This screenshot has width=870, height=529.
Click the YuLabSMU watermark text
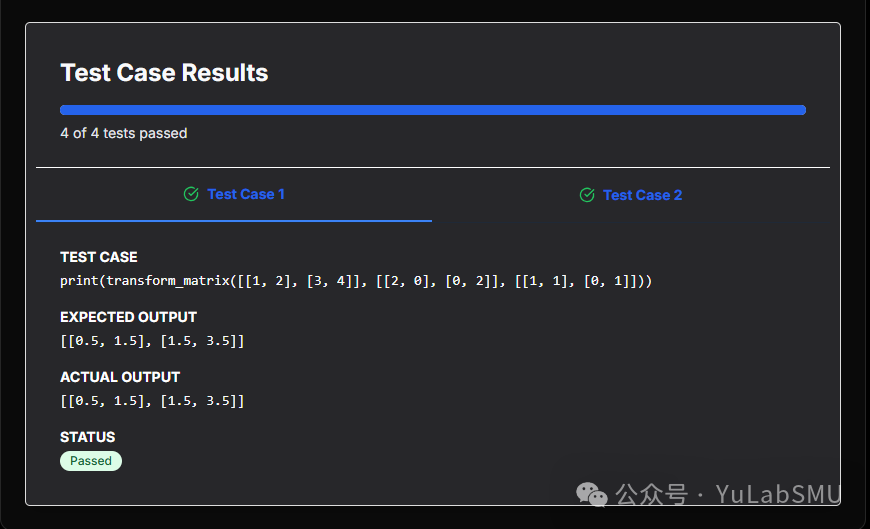coord(778,493)
